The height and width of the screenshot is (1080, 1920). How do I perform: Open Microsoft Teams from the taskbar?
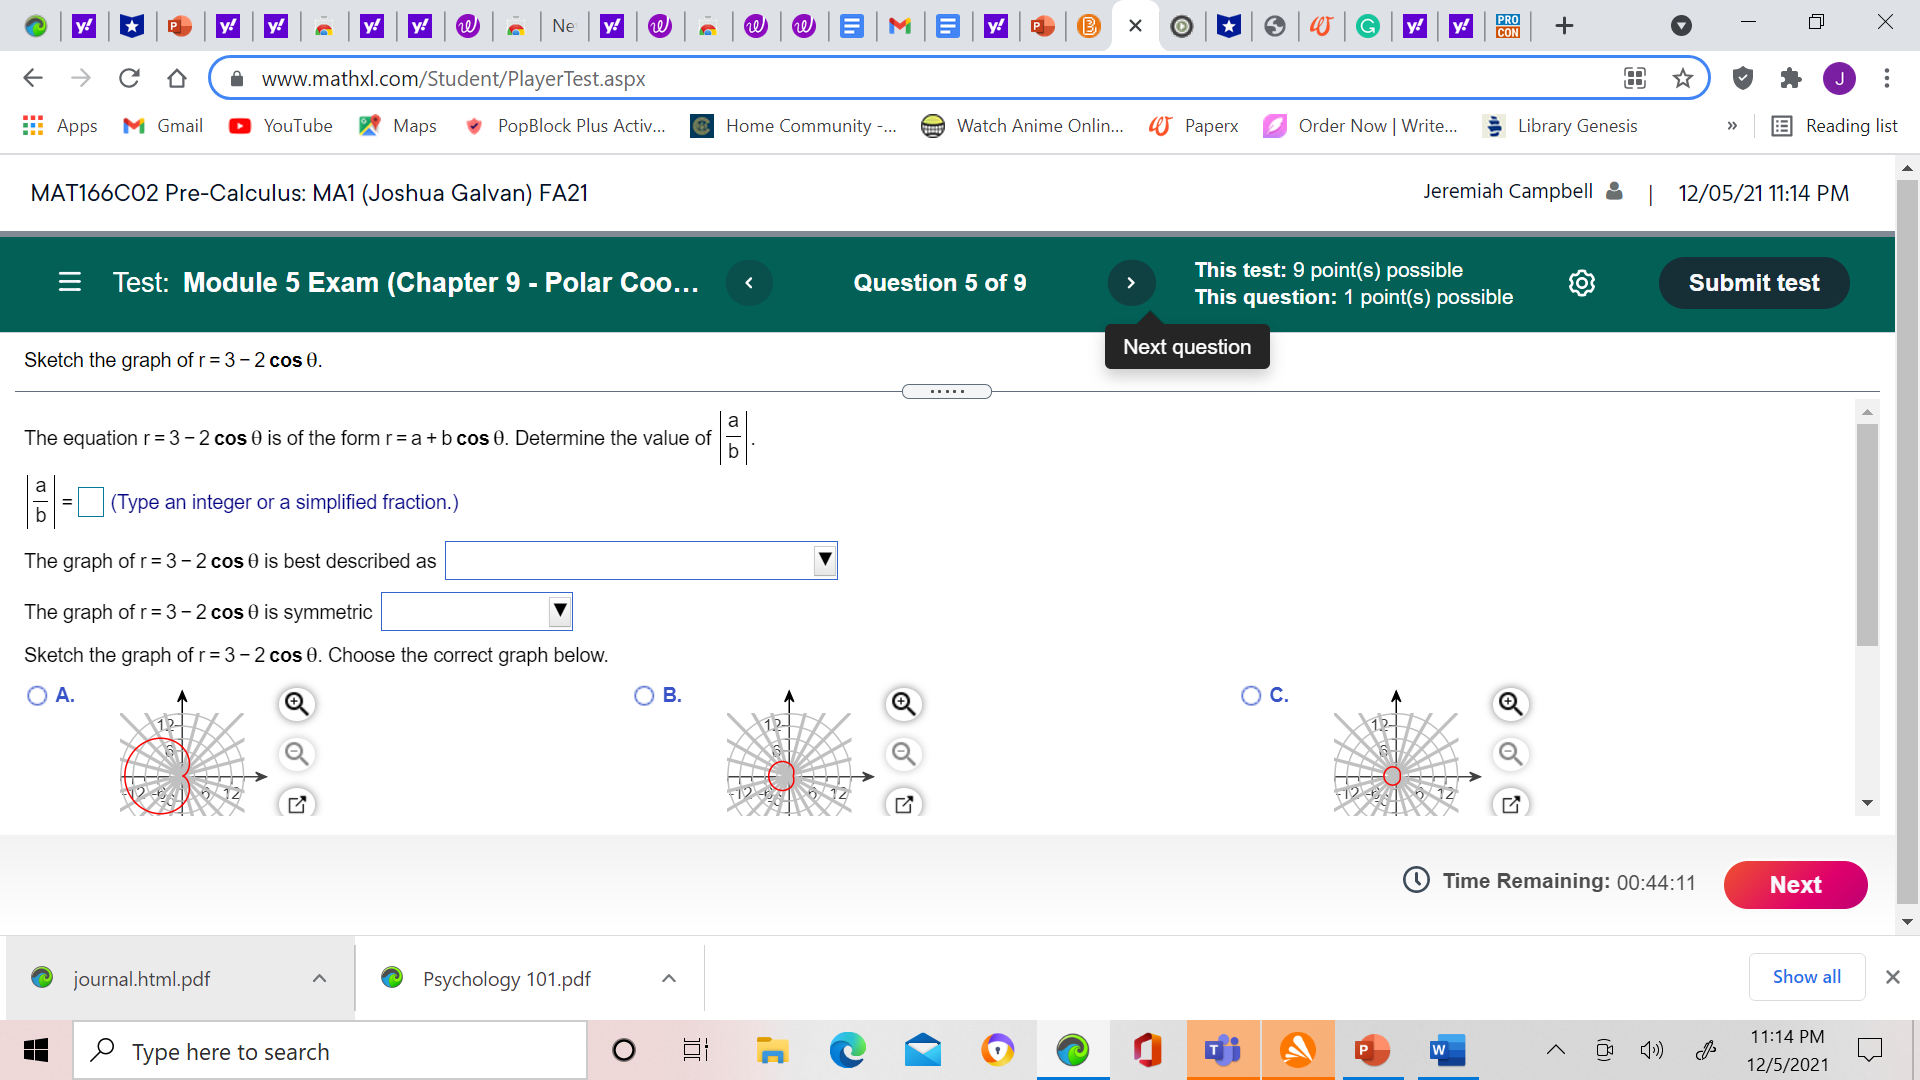[1222, 1050]
